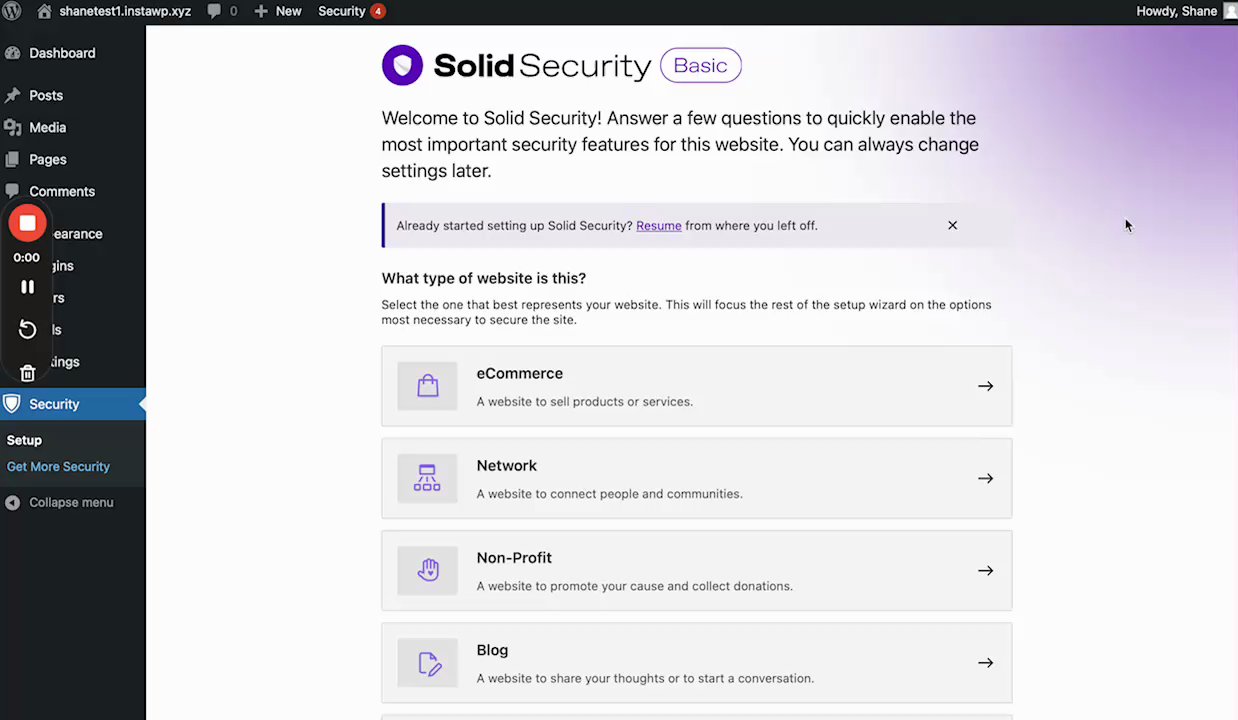Select the eCommerce shopping bag icon

point(427,386)
